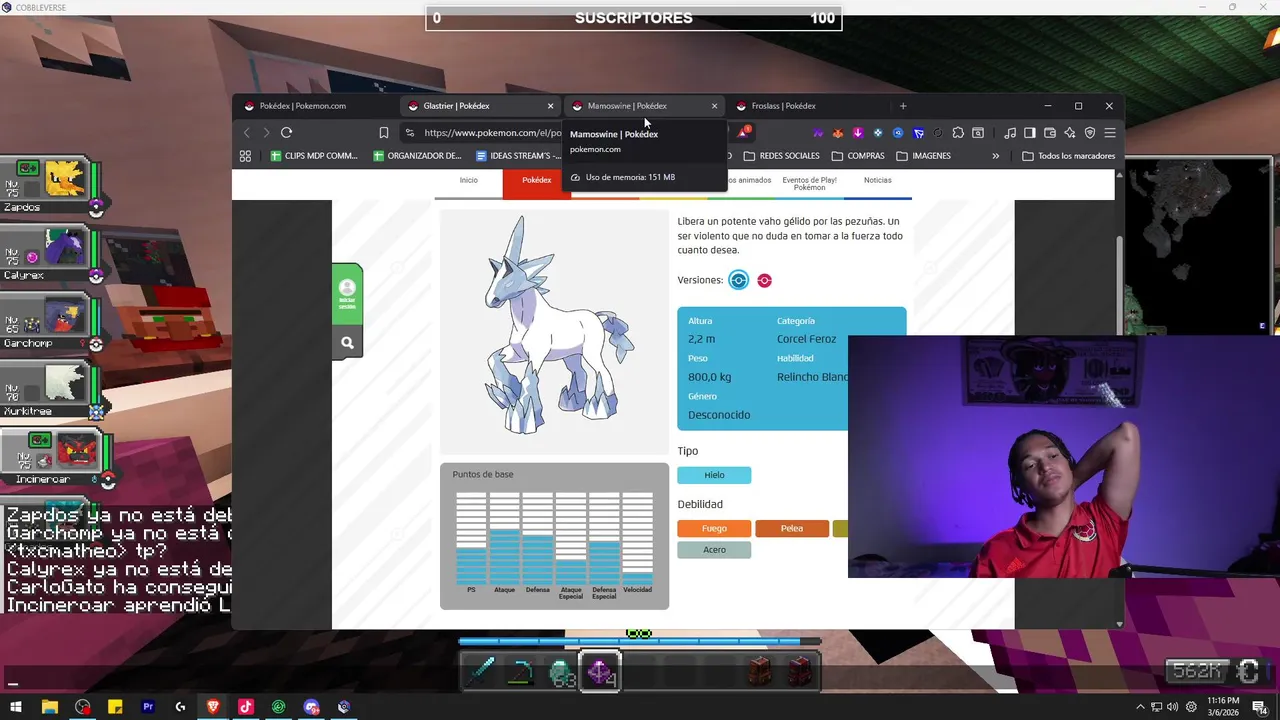
Task: Open the Brave Rewards triangle icon
Action: [x=743, y=132]
